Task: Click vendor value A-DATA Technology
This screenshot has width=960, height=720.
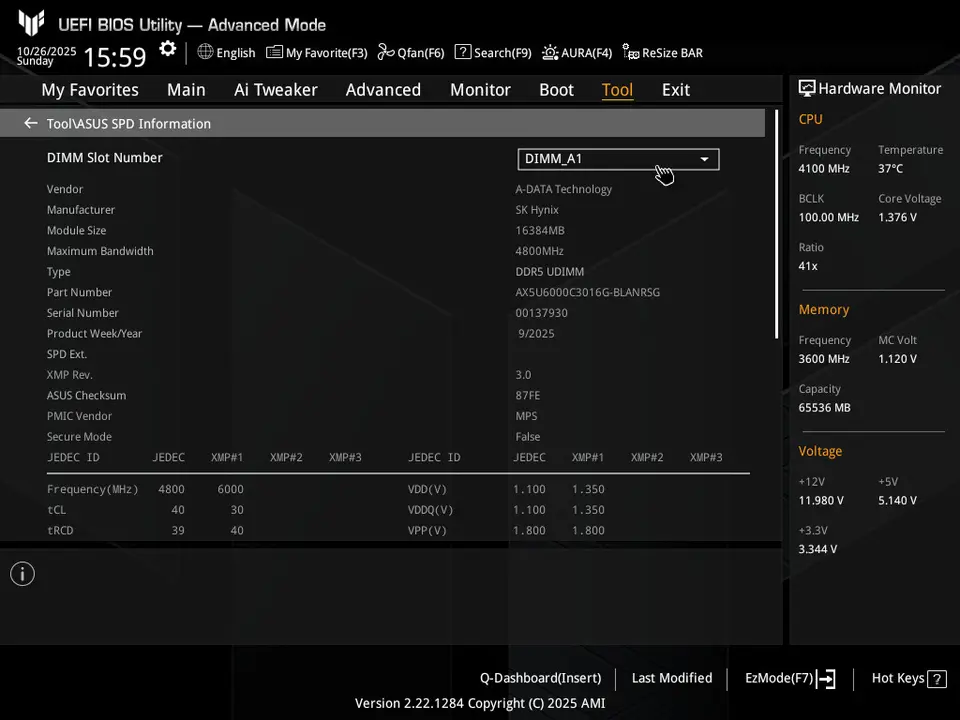Action: coord(563,189)
